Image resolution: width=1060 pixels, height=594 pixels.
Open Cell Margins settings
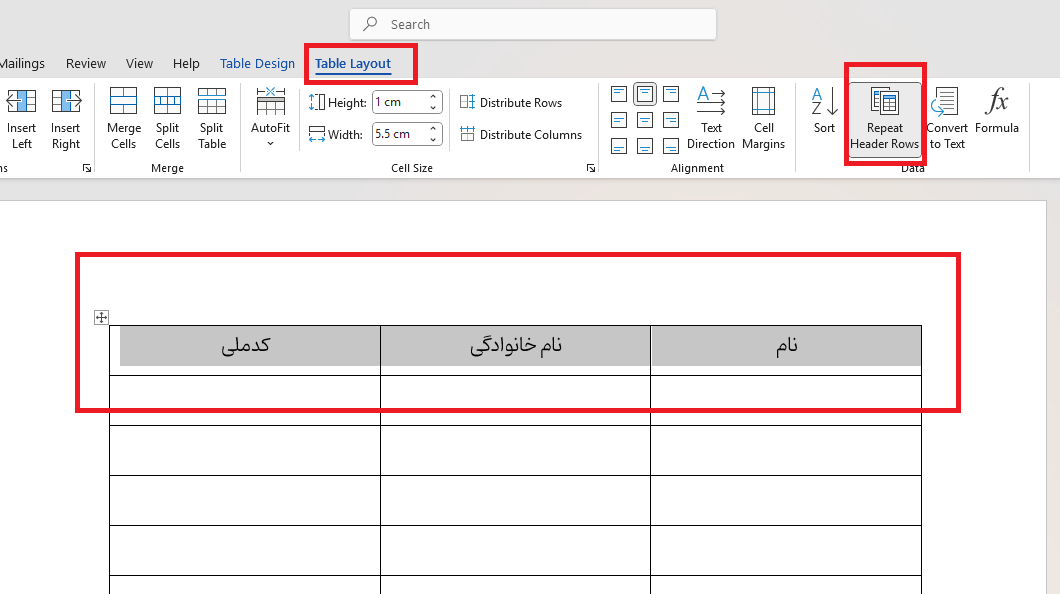(x=764, y=117)
